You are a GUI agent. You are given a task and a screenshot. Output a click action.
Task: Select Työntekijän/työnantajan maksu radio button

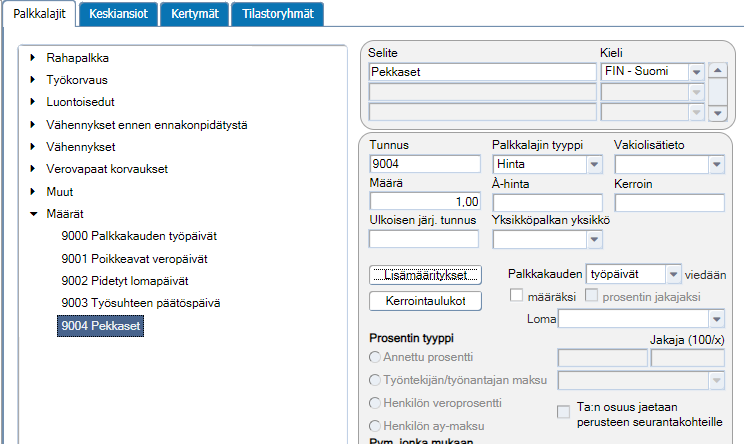[375, 380]
